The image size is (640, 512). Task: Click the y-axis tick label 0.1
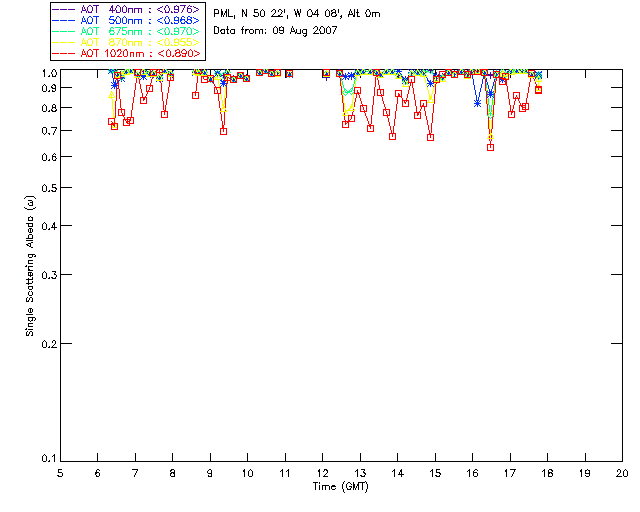49,459
